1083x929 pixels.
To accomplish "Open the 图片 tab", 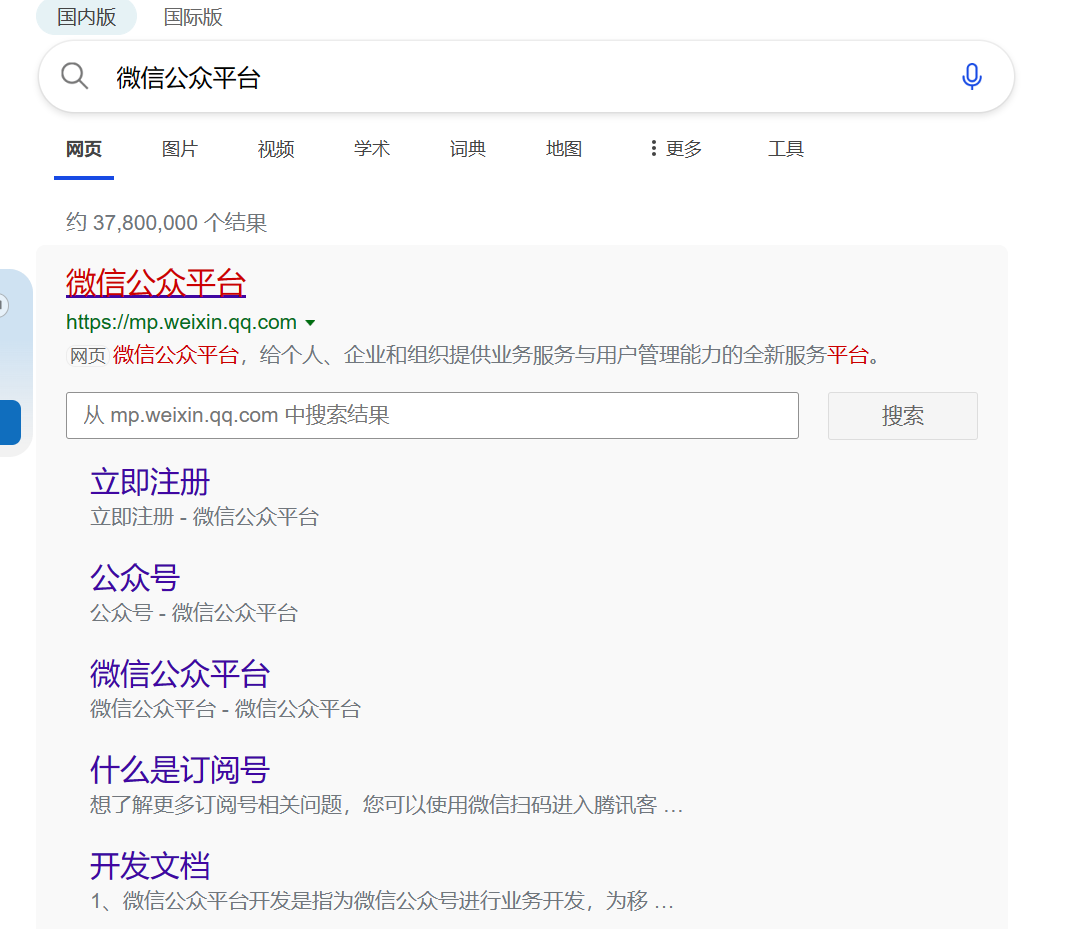I will click(180, 149).
